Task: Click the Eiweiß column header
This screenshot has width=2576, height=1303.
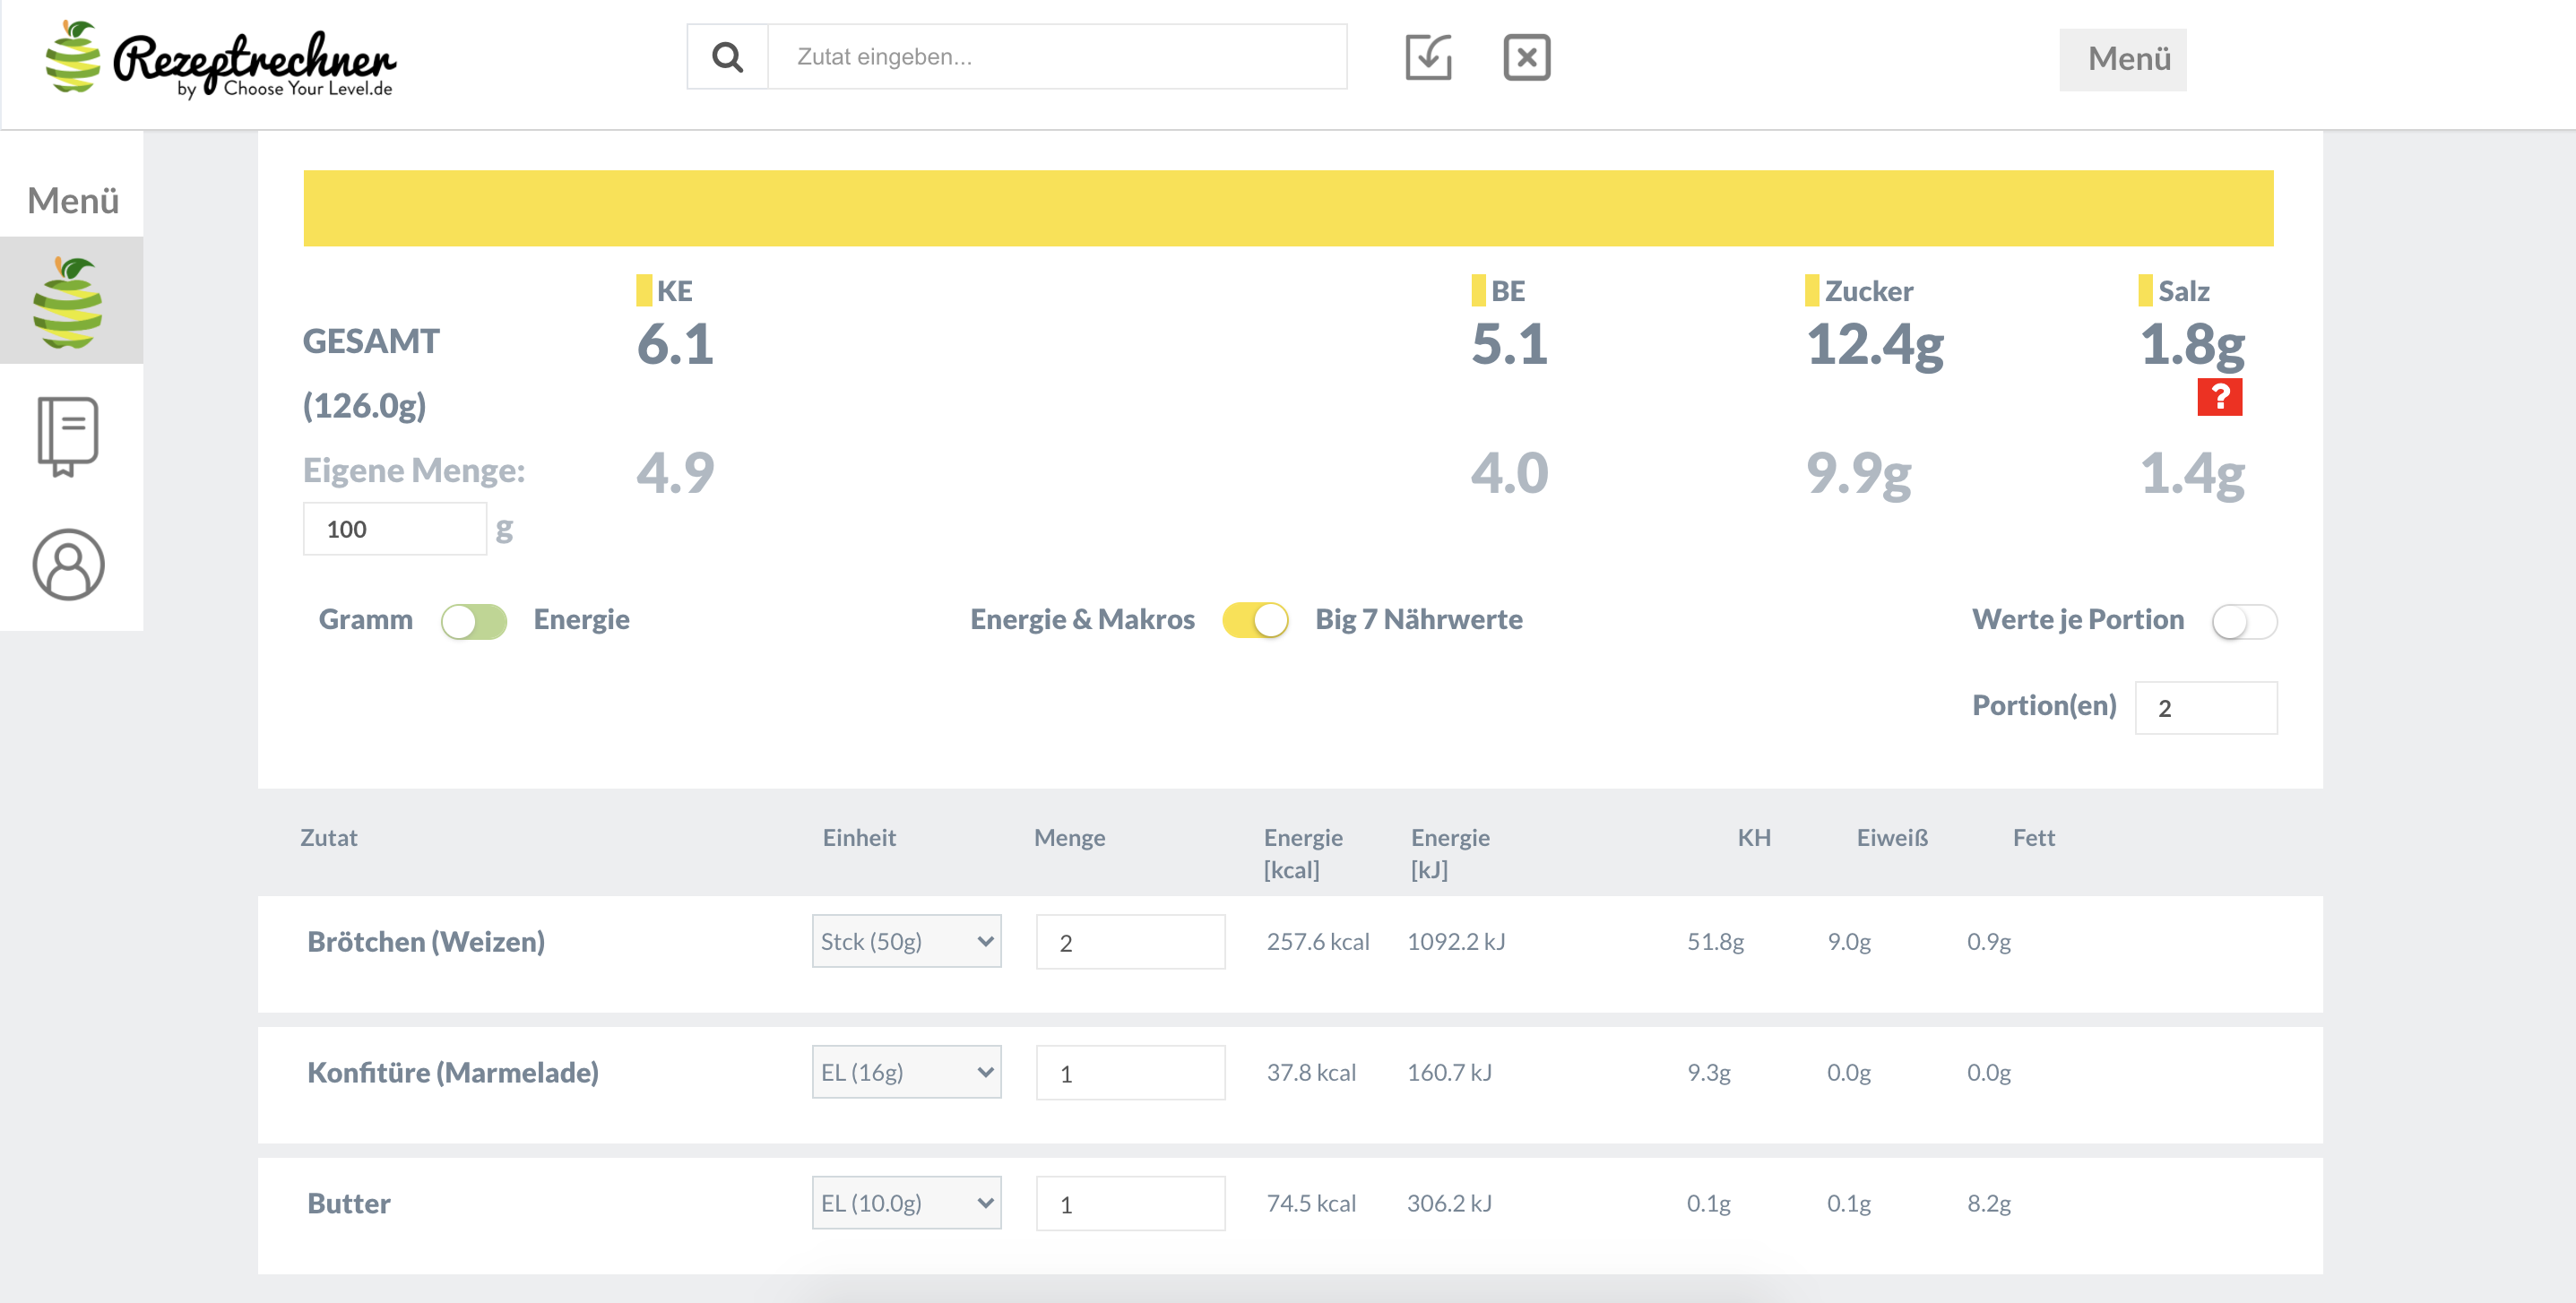Action: [x=1892, y=838]
